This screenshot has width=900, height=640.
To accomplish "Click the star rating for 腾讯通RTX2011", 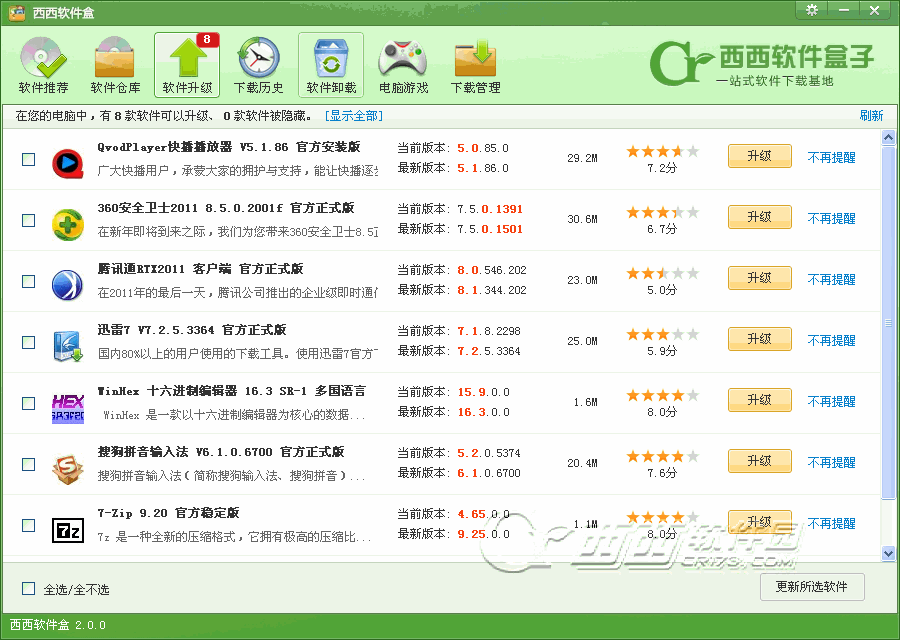I will (662, 273).
